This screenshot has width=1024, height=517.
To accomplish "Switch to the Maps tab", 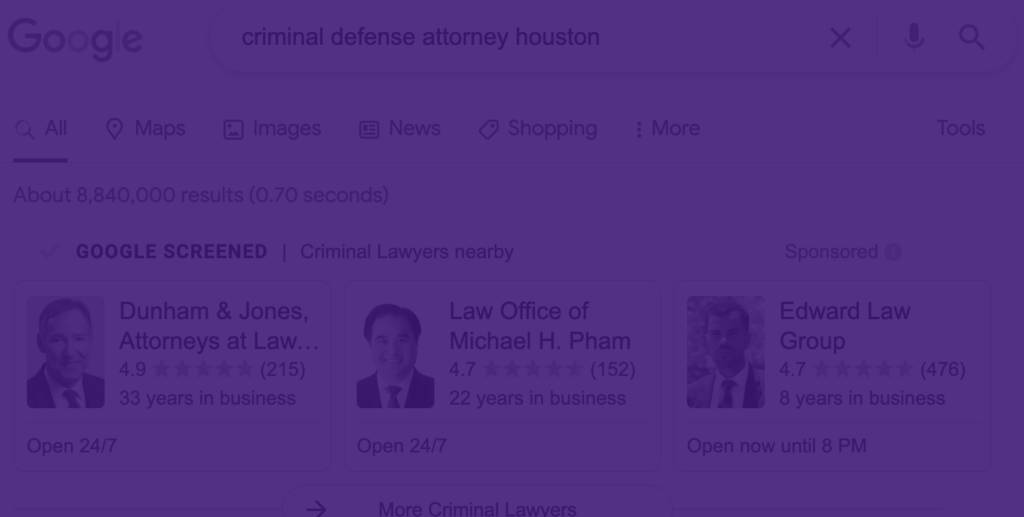I will point(146,129).
